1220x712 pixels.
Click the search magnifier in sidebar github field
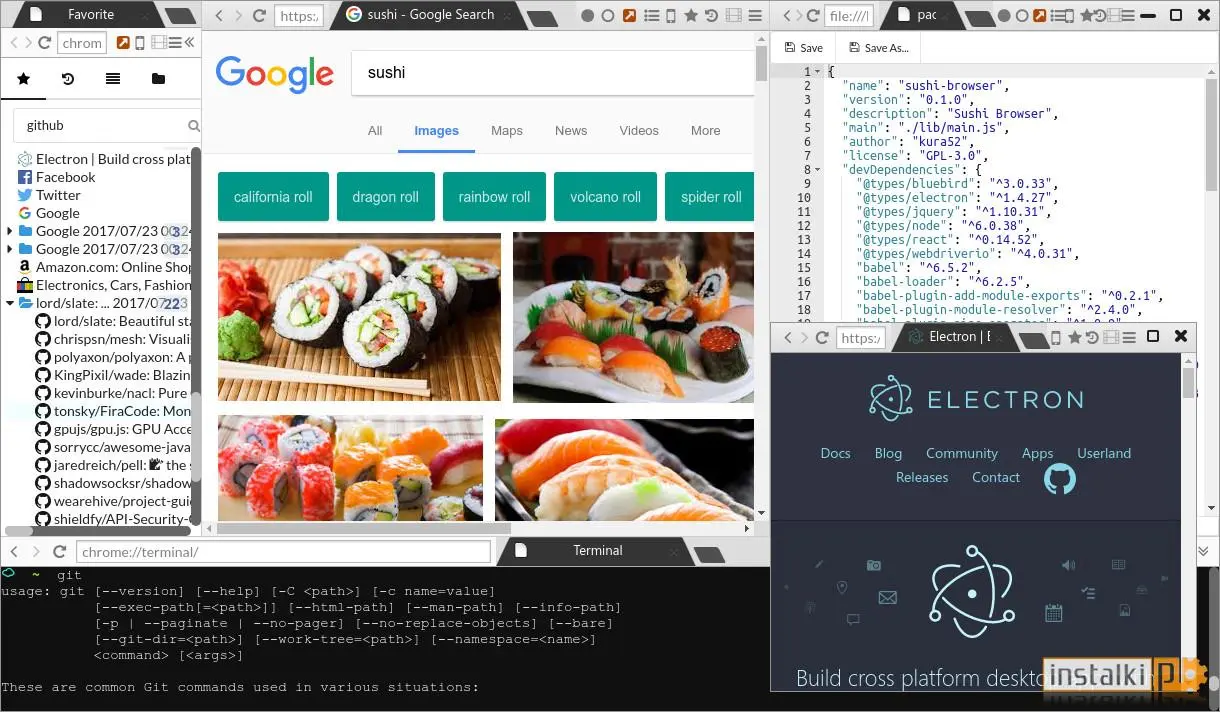click(x=194, y=126)
